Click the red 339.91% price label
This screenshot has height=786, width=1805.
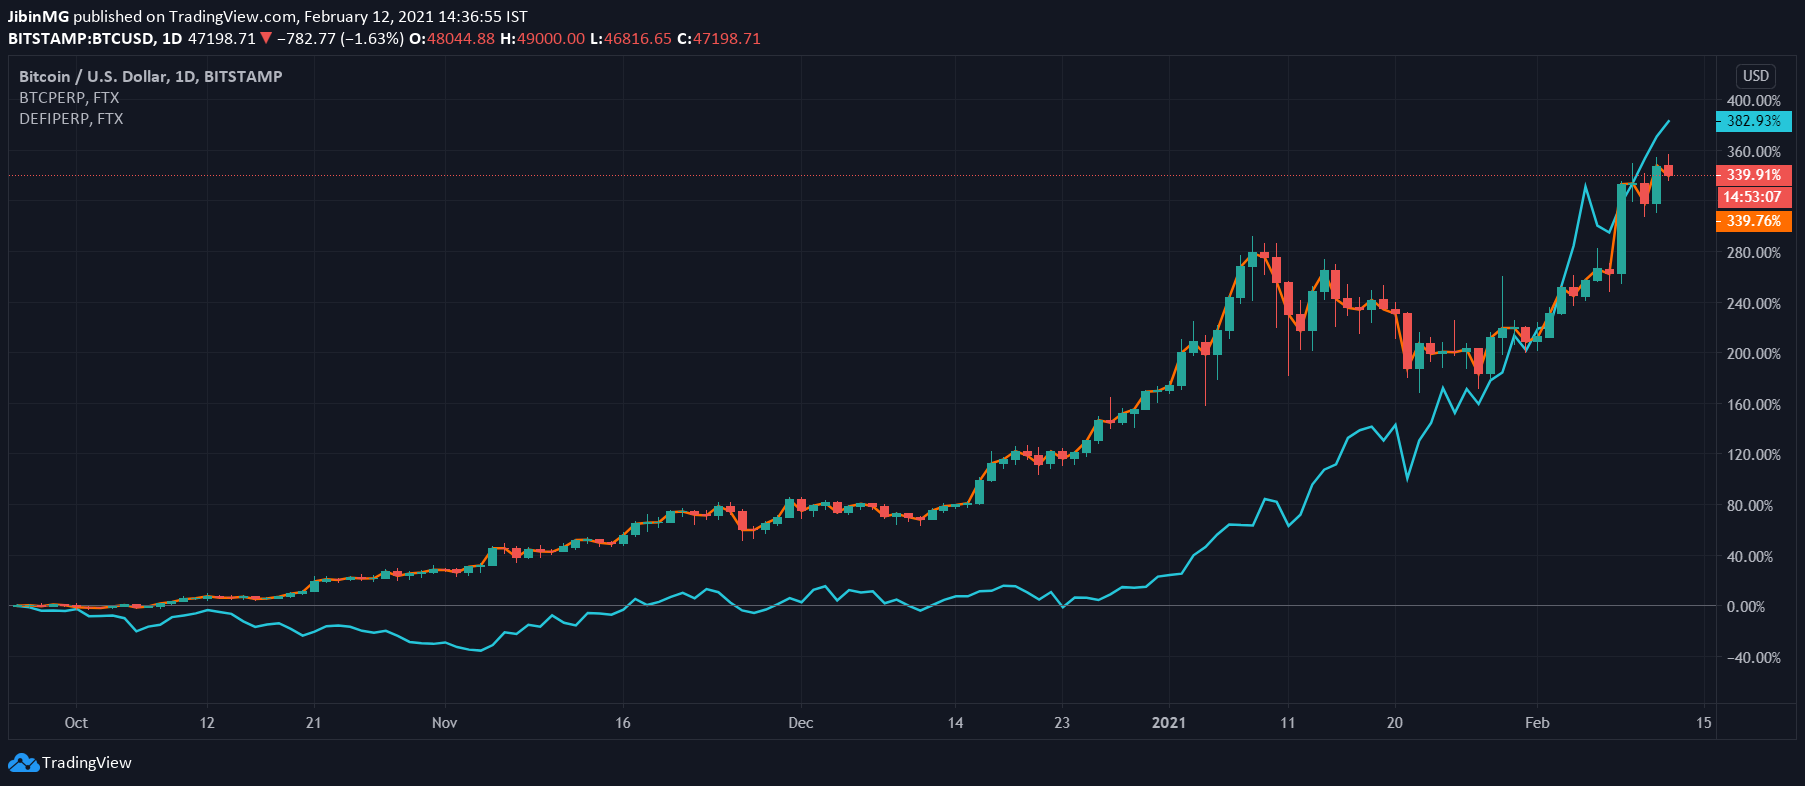[1753, 175]
